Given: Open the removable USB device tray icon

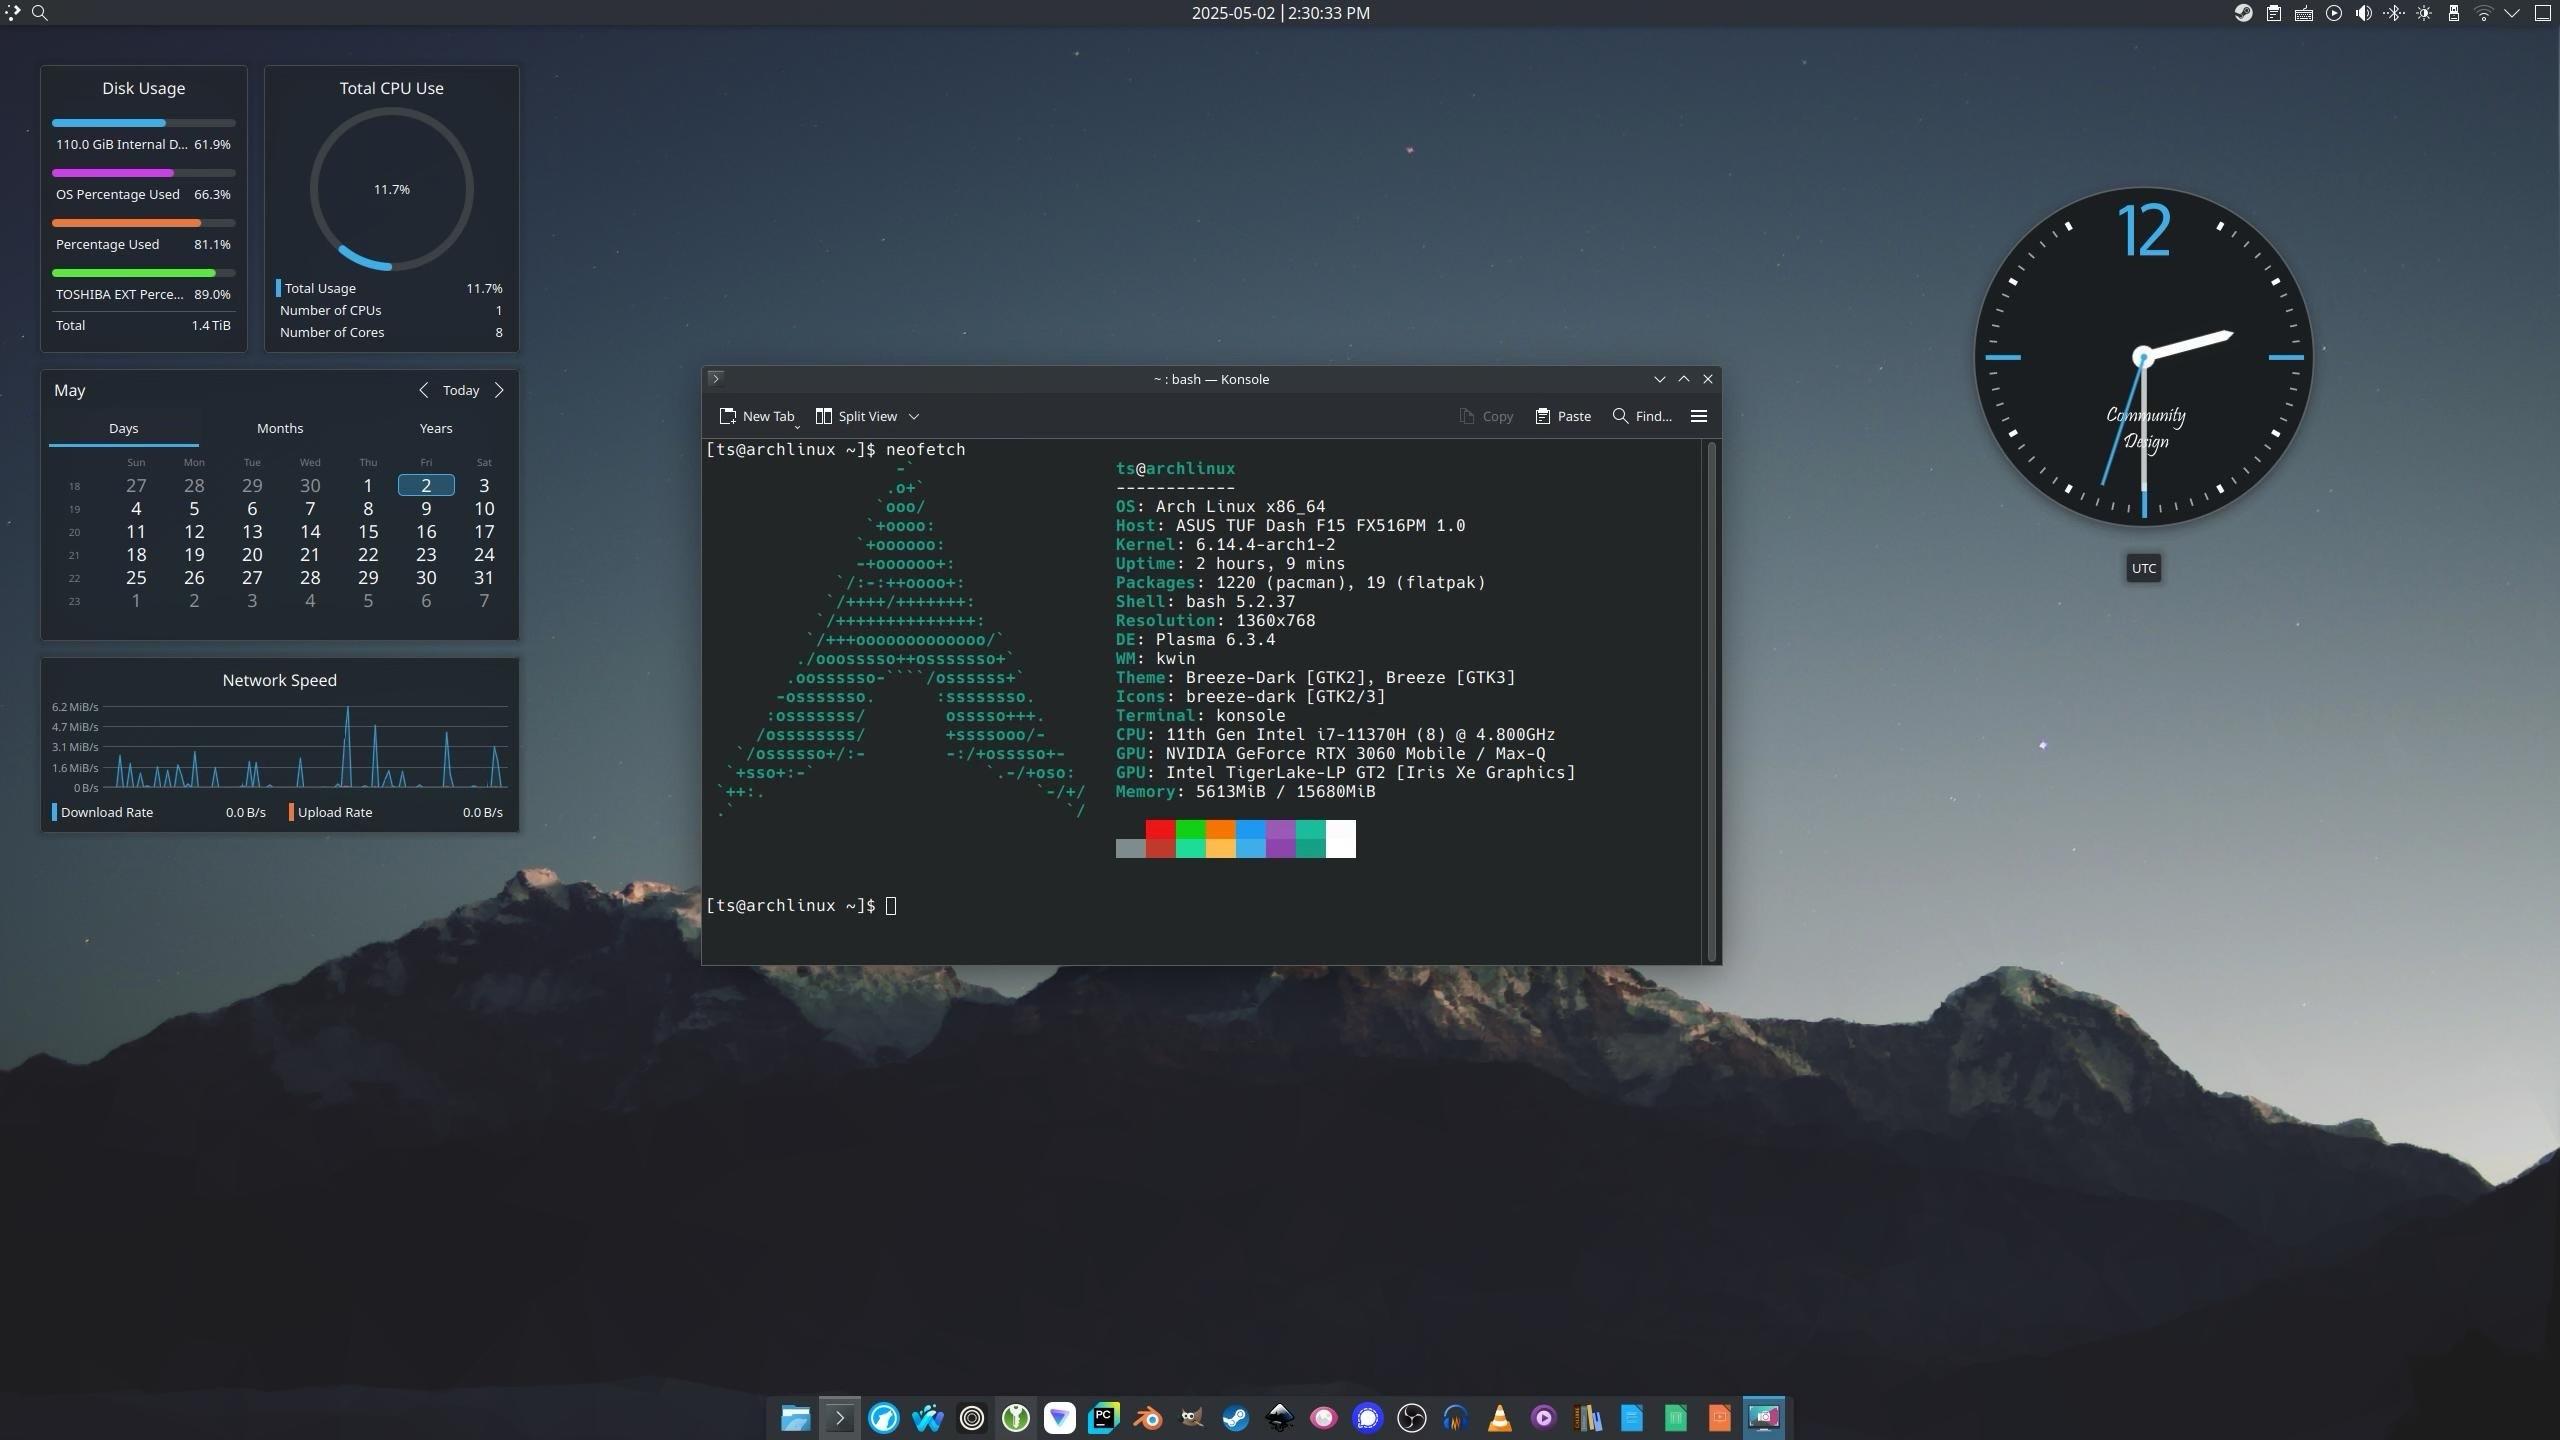Looking at the screenshot, I should (x=2454, y=13).
